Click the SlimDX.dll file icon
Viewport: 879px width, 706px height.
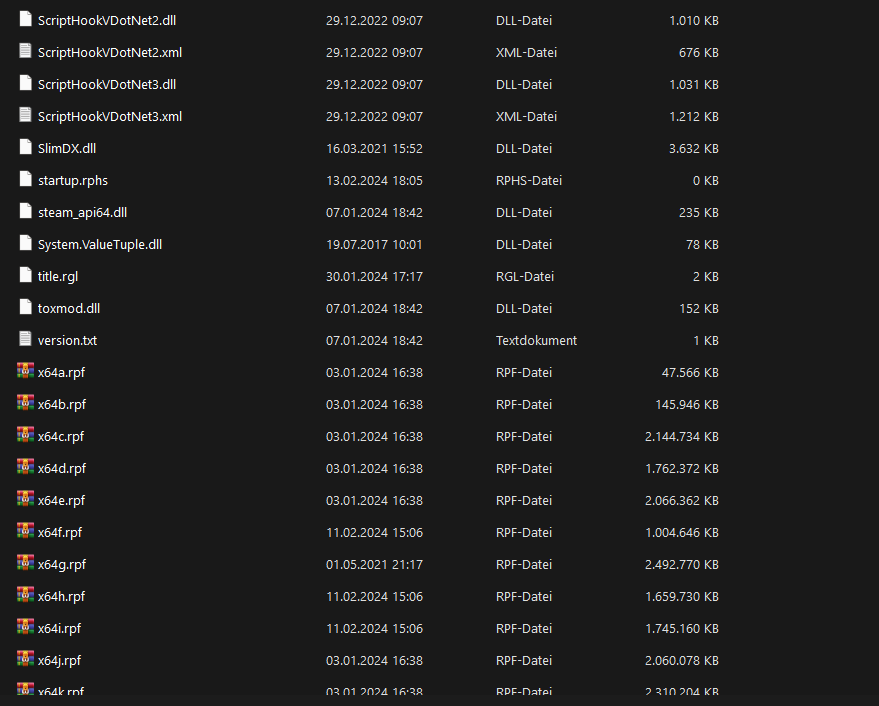[x=26, y=148]
